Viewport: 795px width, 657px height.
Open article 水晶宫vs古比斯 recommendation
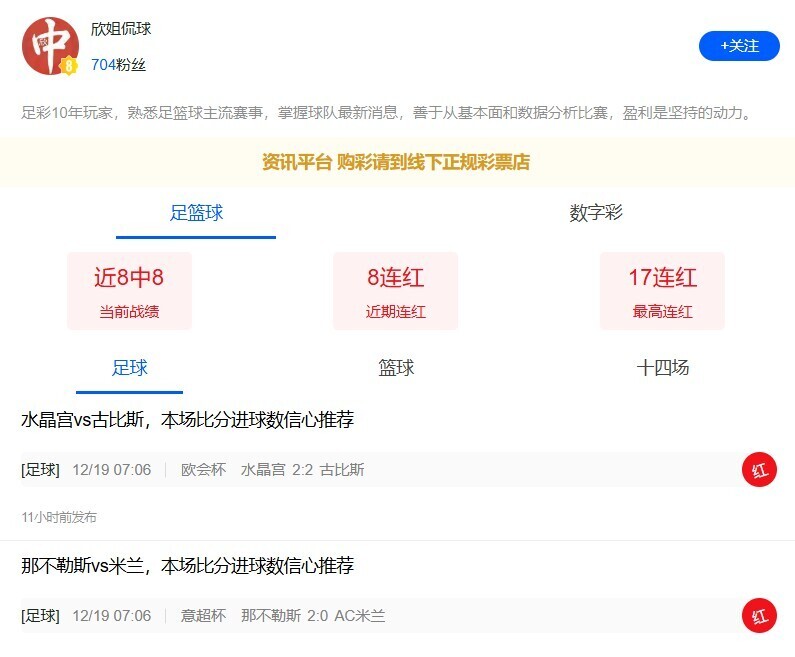pyautogui.click(x=188, y=420)
